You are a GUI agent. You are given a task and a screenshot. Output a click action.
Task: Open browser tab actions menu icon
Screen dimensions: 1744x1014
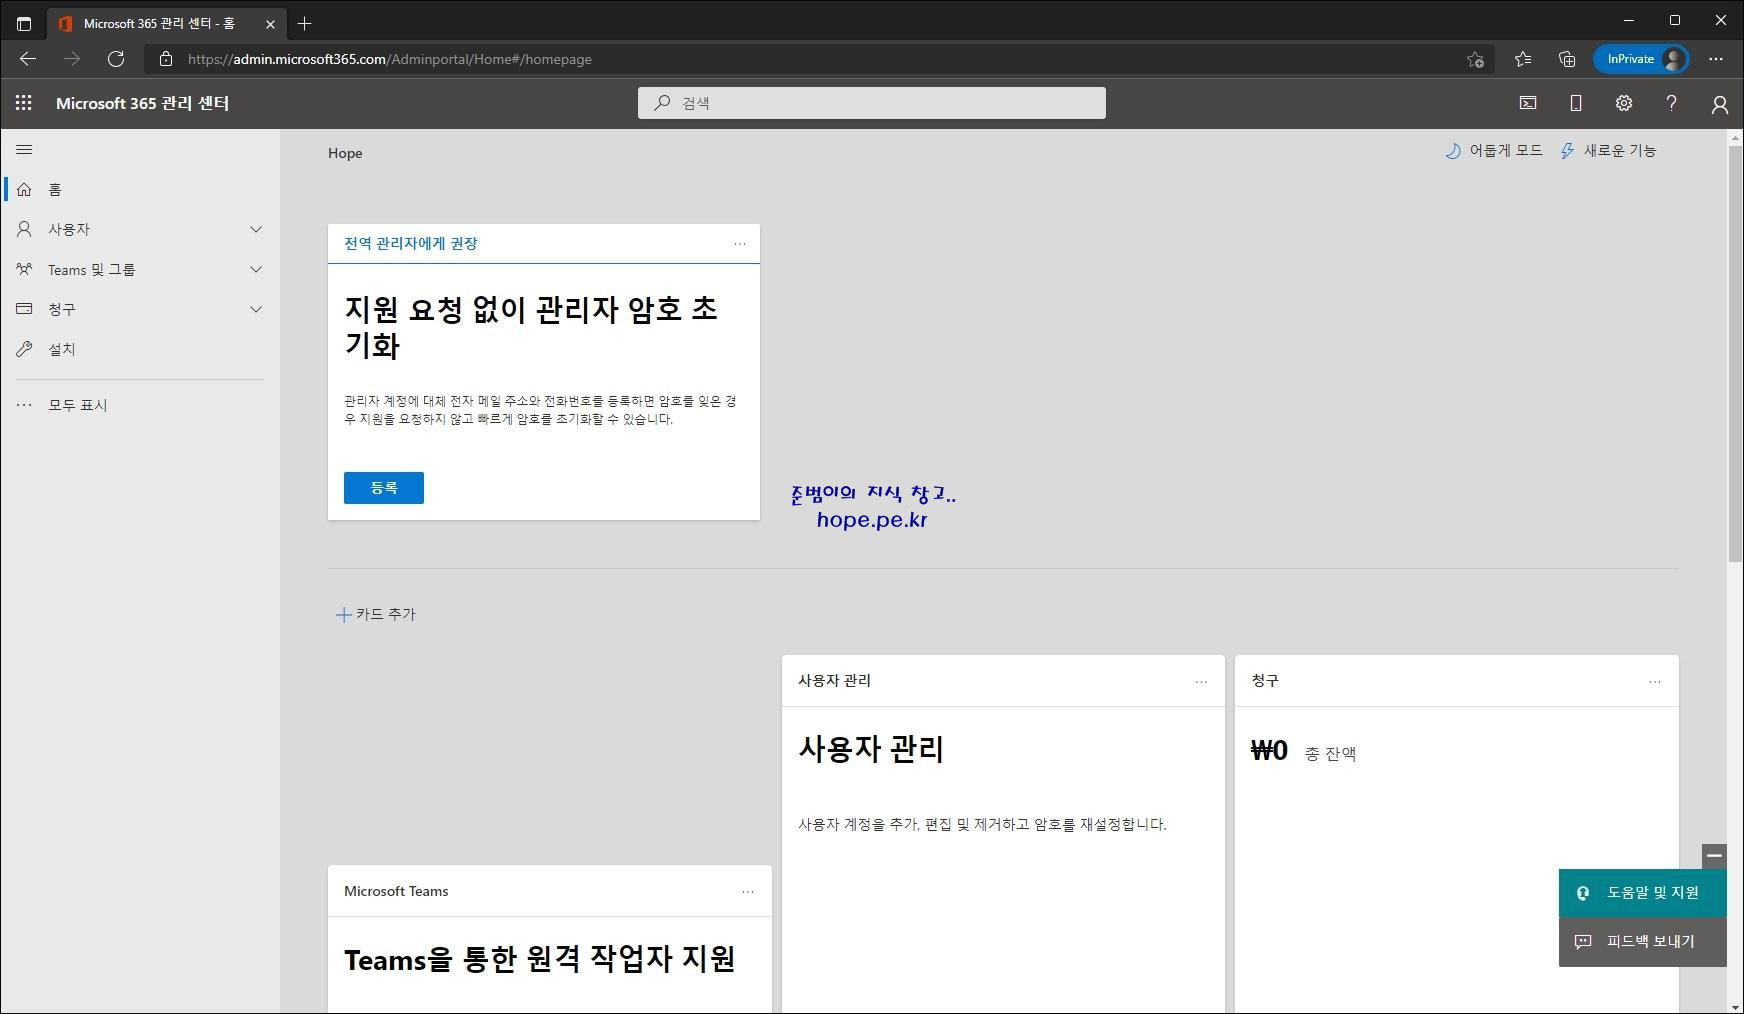[24, 23]
